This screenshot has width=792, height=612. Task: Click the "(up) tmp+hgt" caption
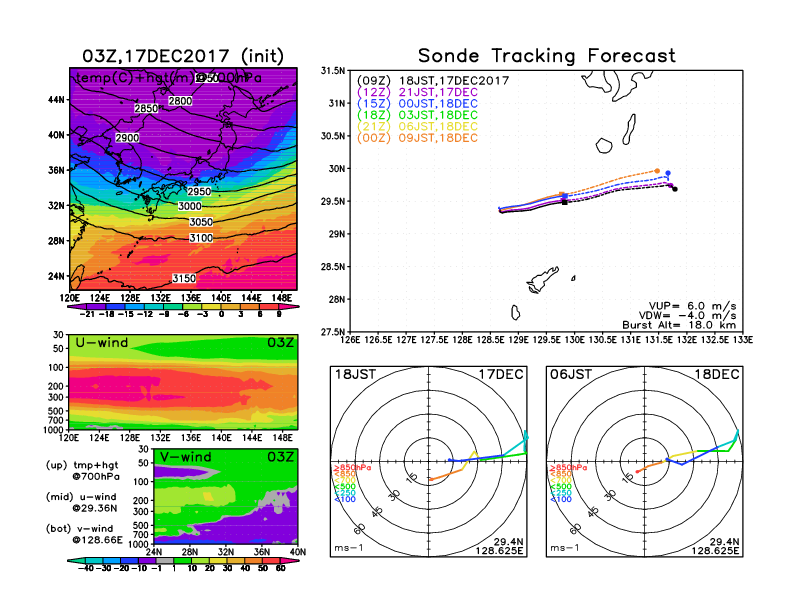coord(82,465)
